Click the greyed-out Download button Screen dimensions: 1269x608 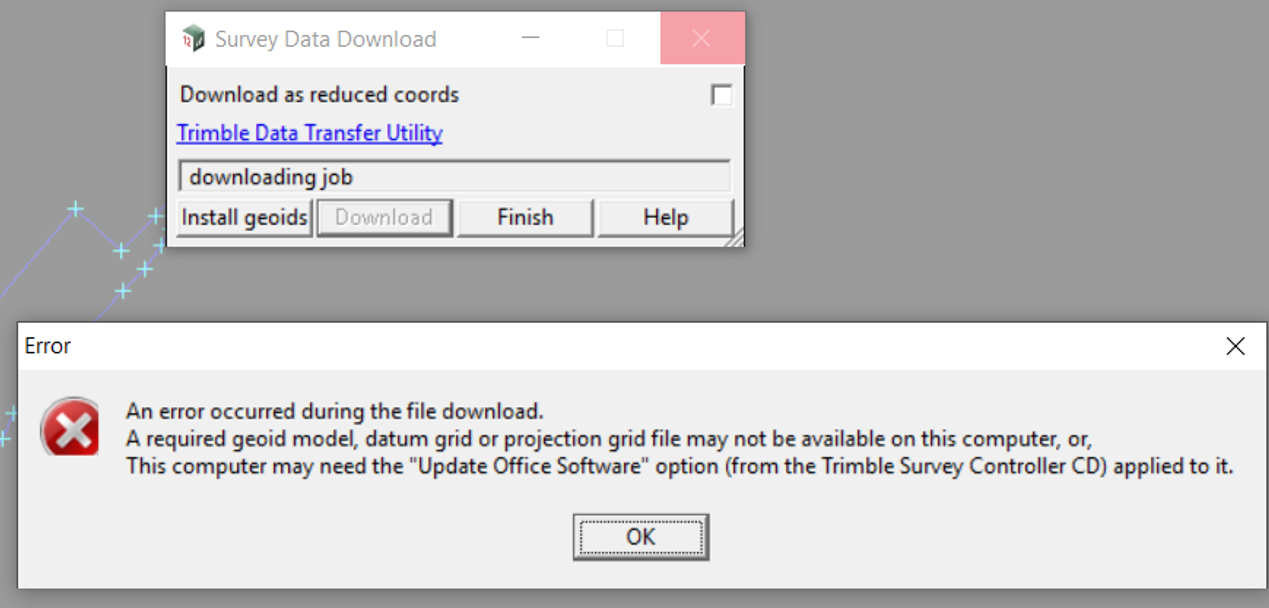(384, 217)
